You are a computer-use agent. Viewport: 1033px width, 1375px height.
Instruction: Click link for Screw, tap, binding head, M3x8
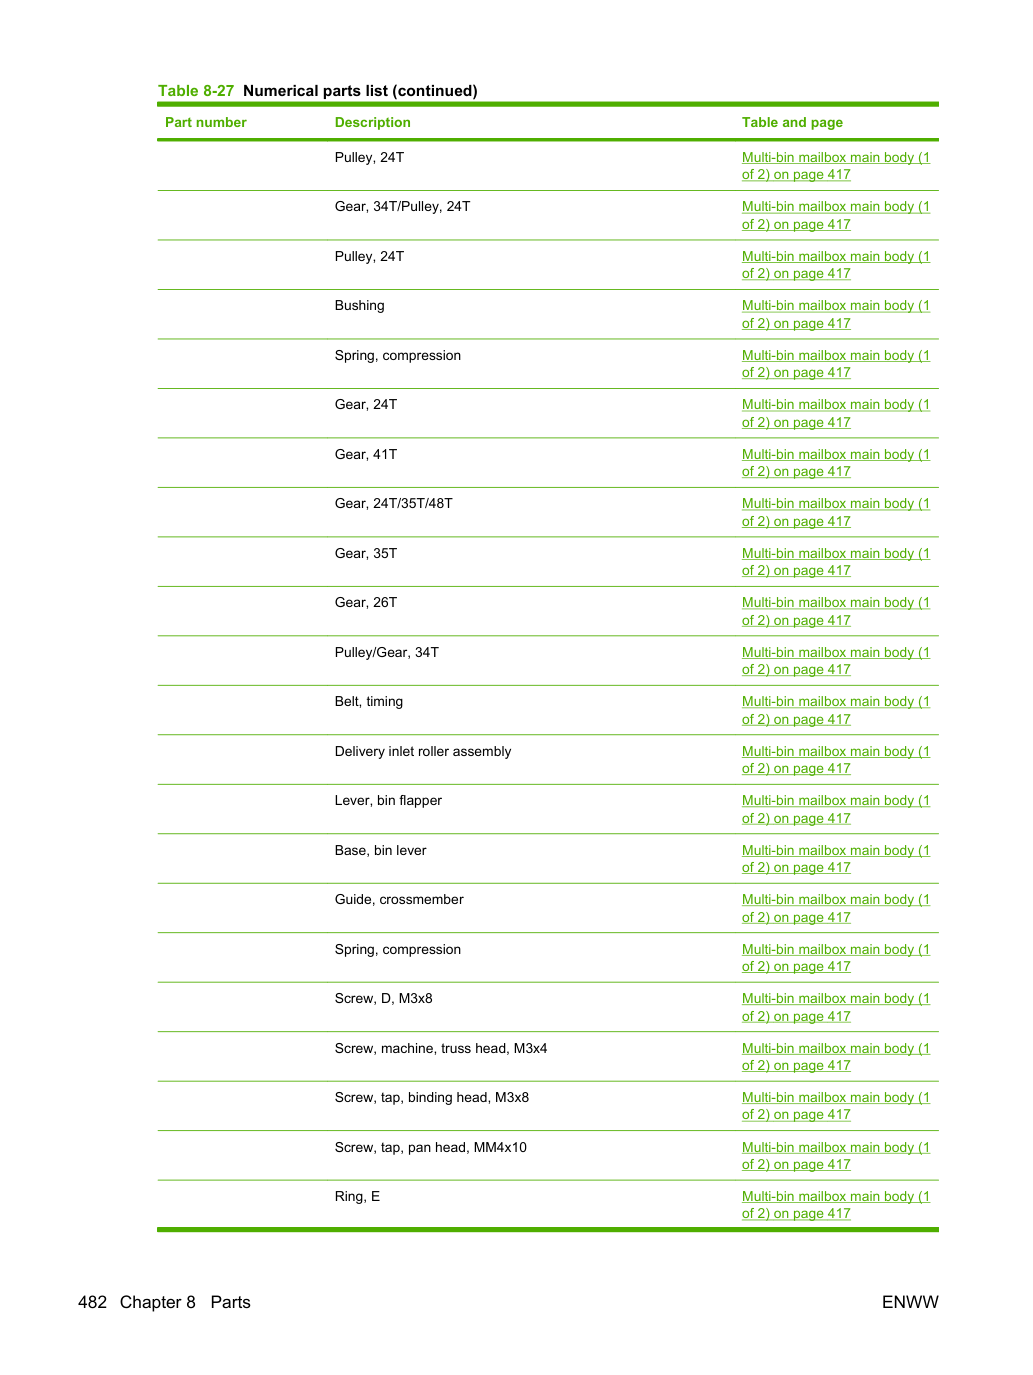835,1106
